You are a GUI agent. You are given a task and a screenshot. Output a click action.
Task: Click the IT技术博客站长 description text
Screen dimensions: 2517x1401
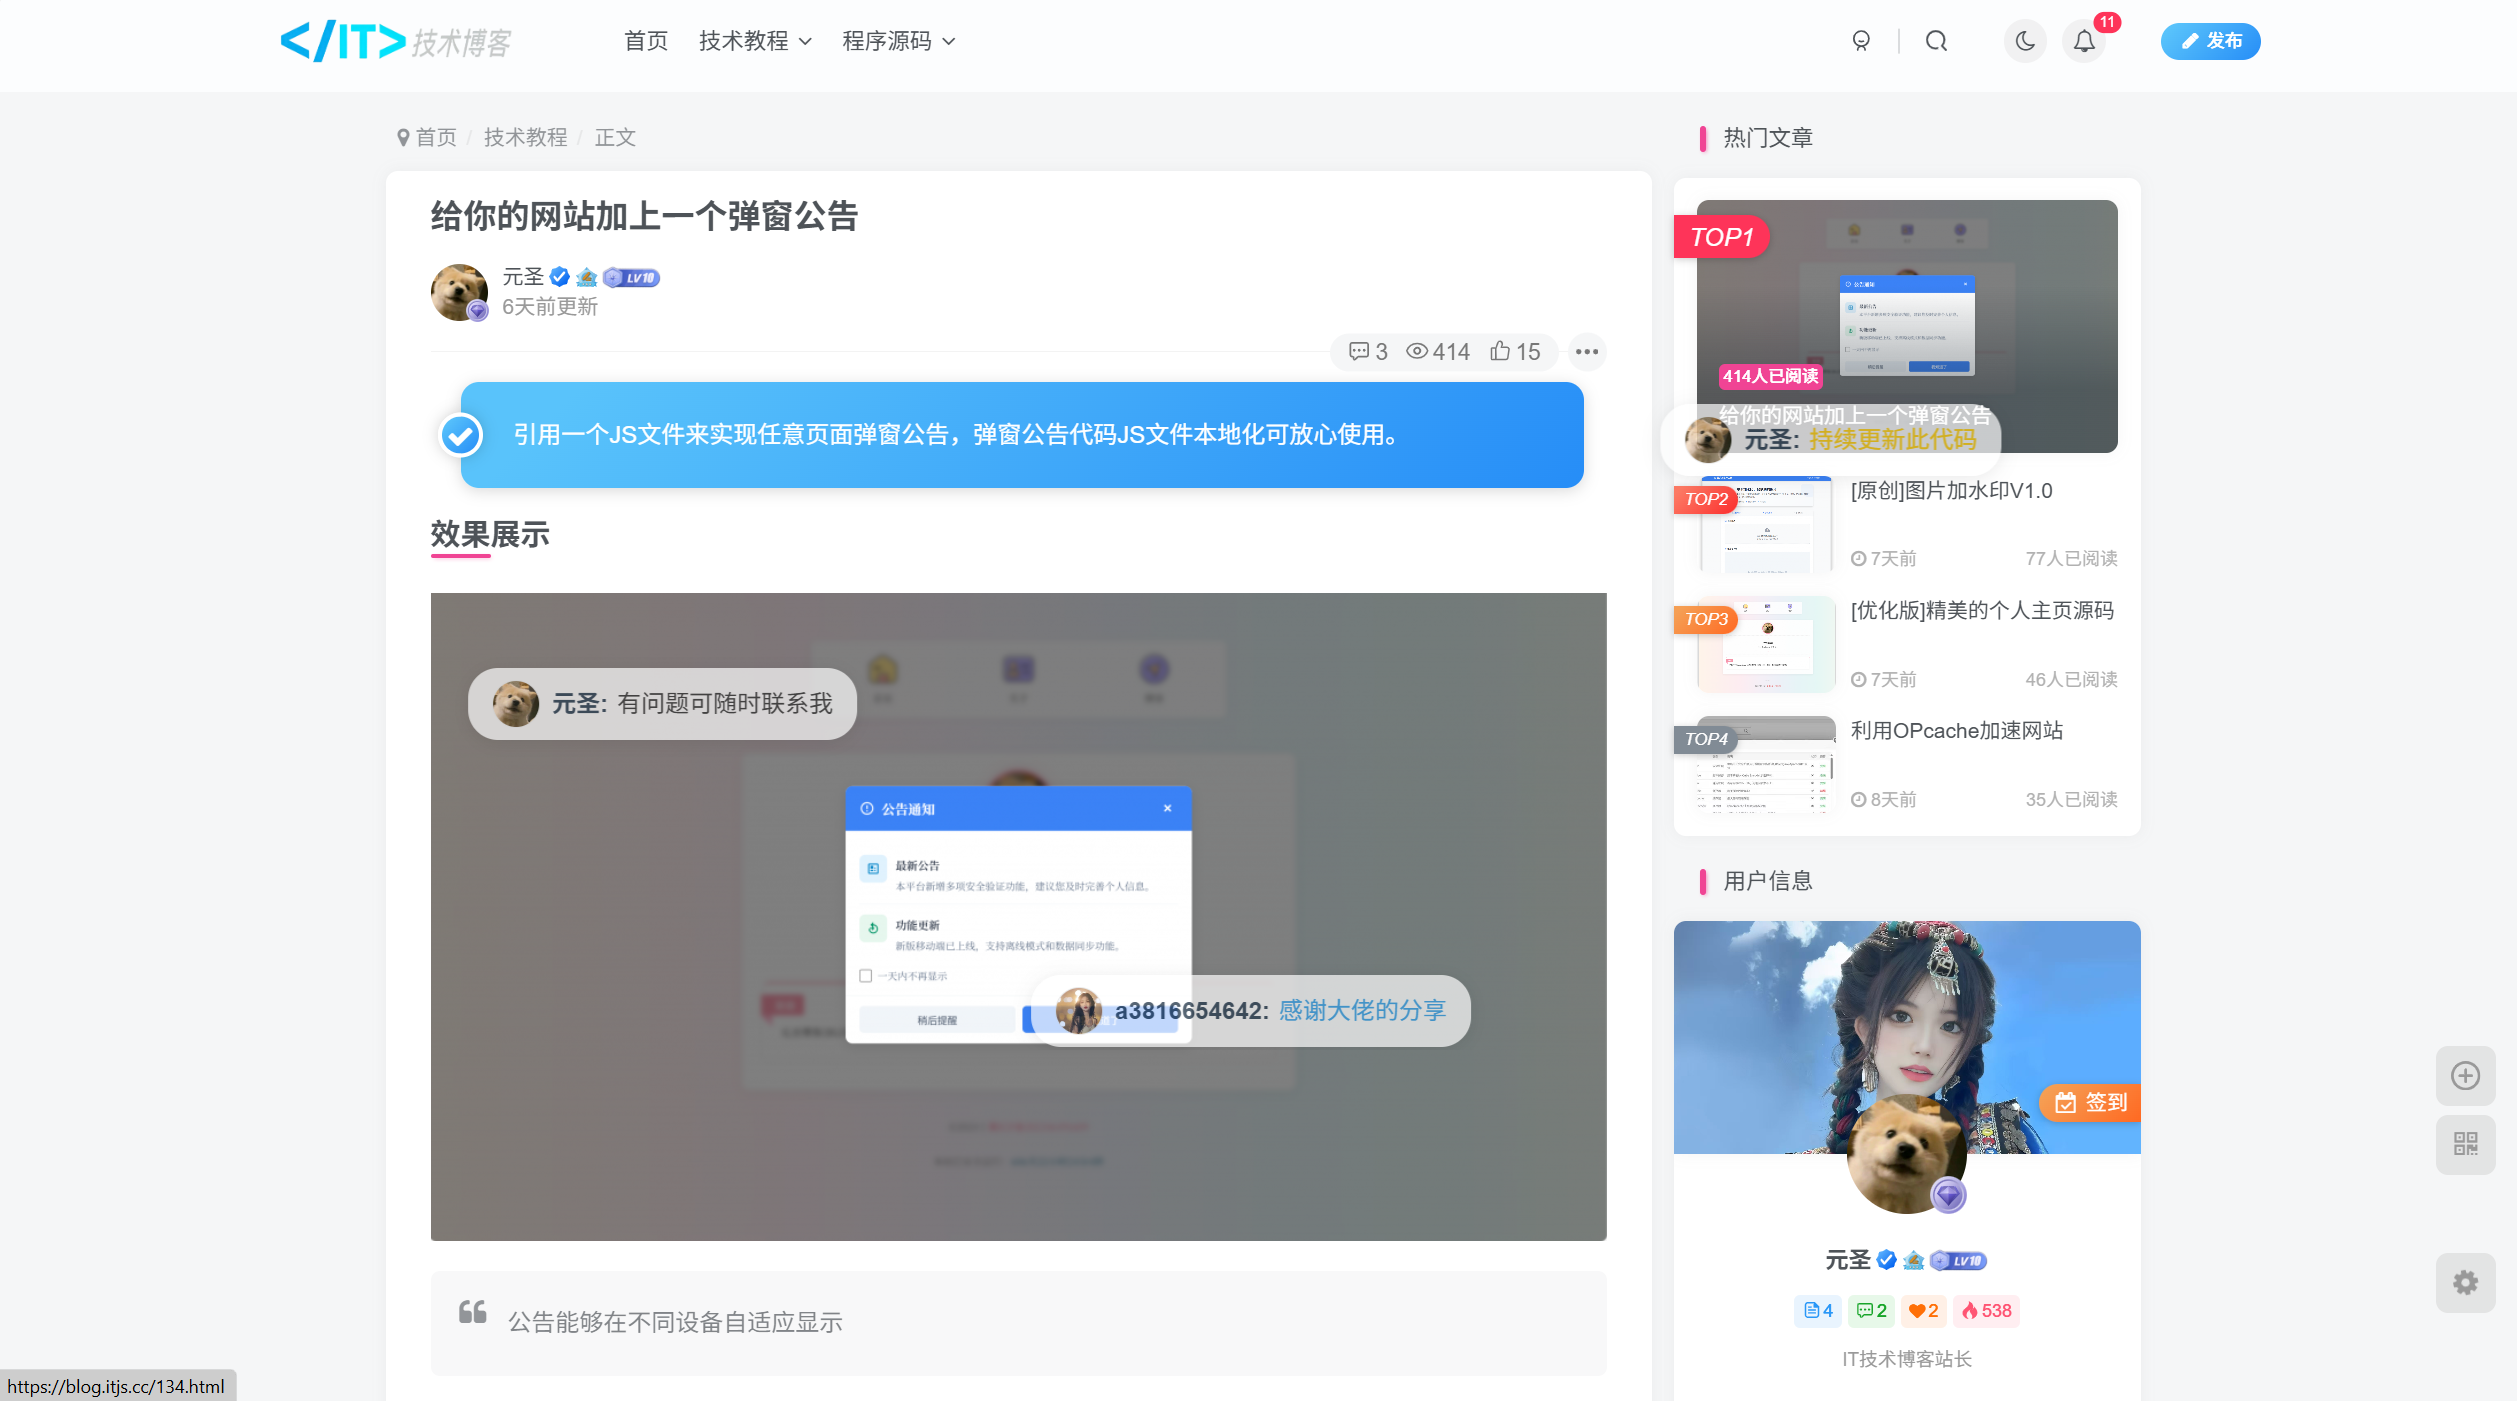pyautogui.click(x=1906, y=1359)
